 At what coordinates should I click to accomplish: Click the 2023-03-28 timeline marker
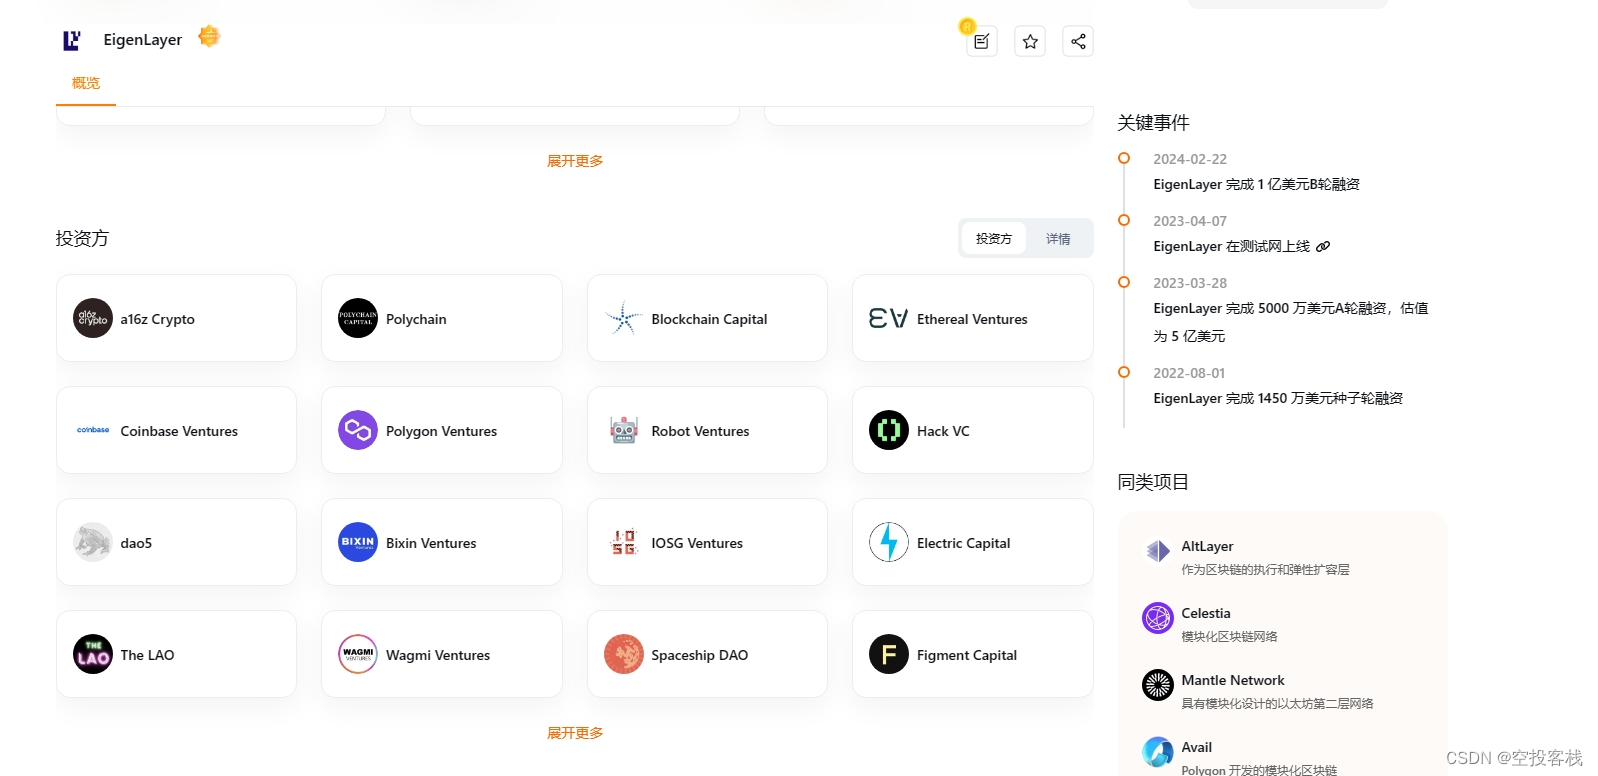tap(1124, 282)
